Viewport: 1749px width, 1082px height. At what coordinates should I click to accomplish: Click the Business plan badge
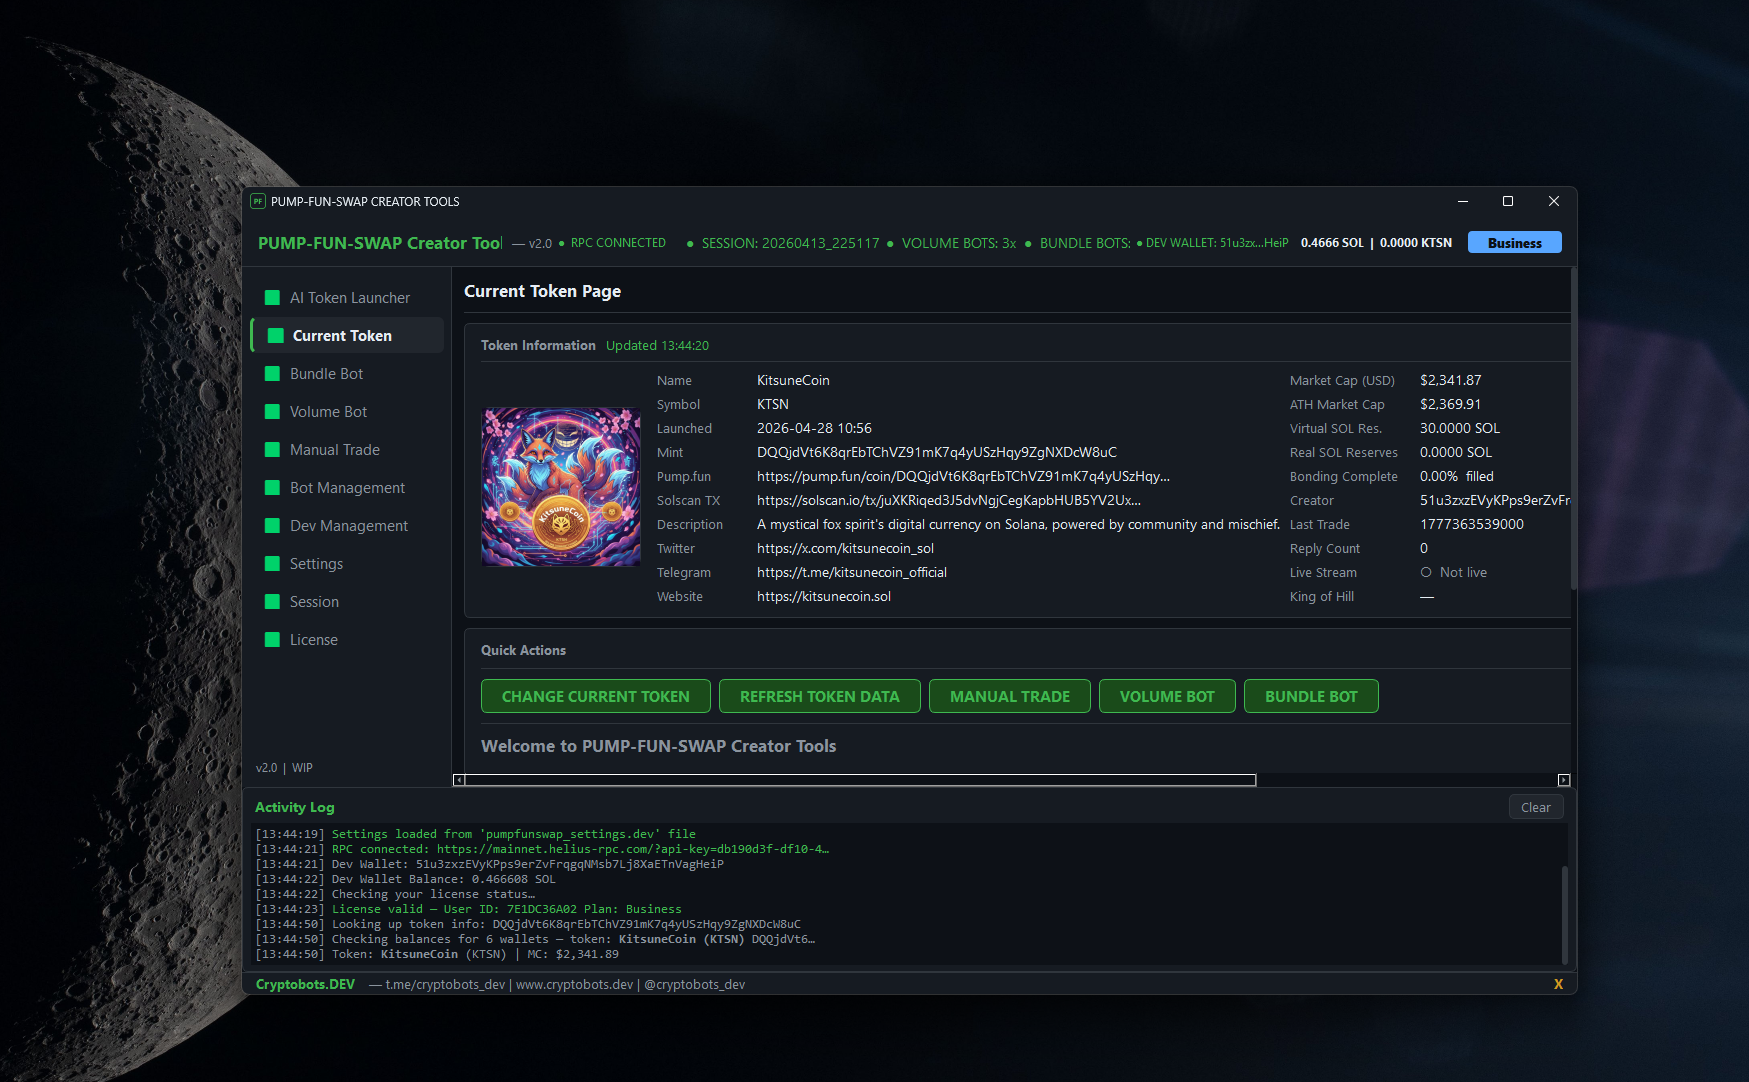(x=1514, y=243)
